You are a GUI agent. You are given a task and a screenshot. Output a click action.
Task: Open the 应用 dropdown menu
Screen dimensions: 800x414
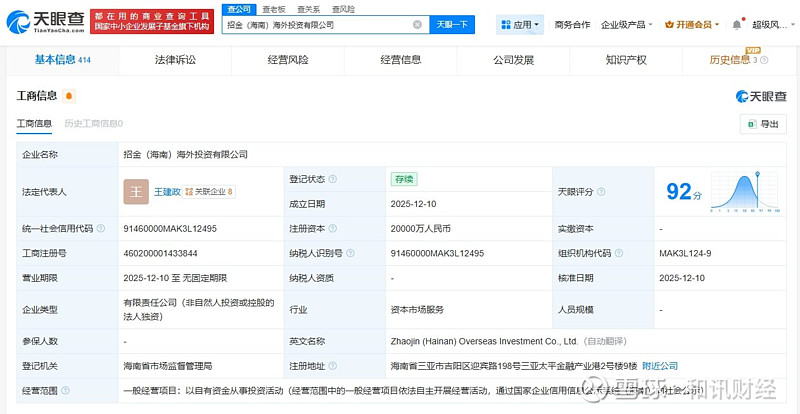point(521,24)
